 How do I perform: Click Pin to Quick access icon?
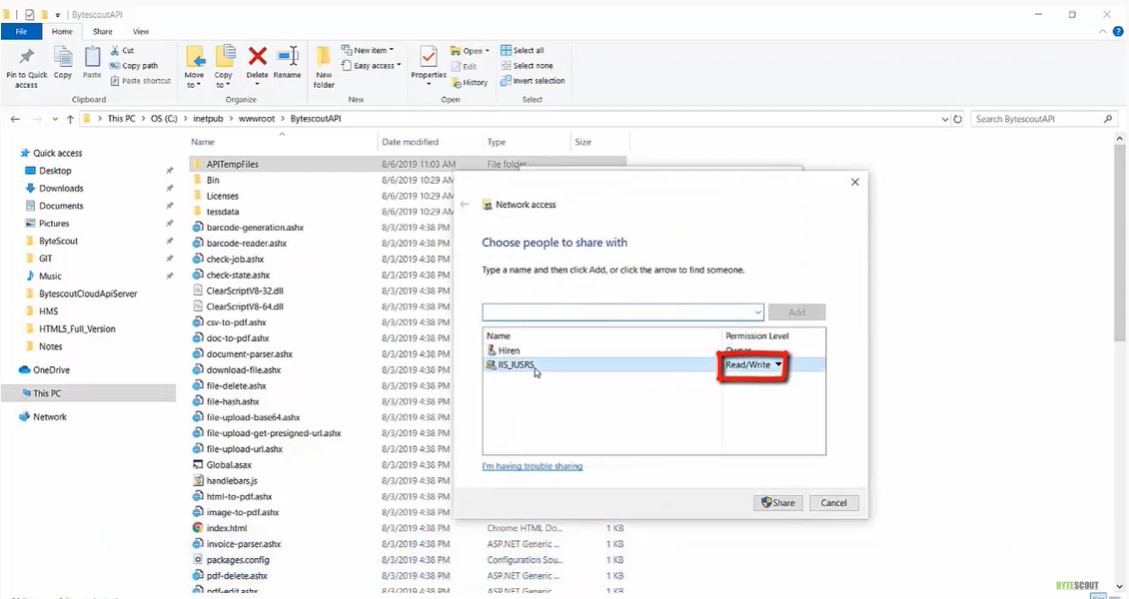[27, 56]
